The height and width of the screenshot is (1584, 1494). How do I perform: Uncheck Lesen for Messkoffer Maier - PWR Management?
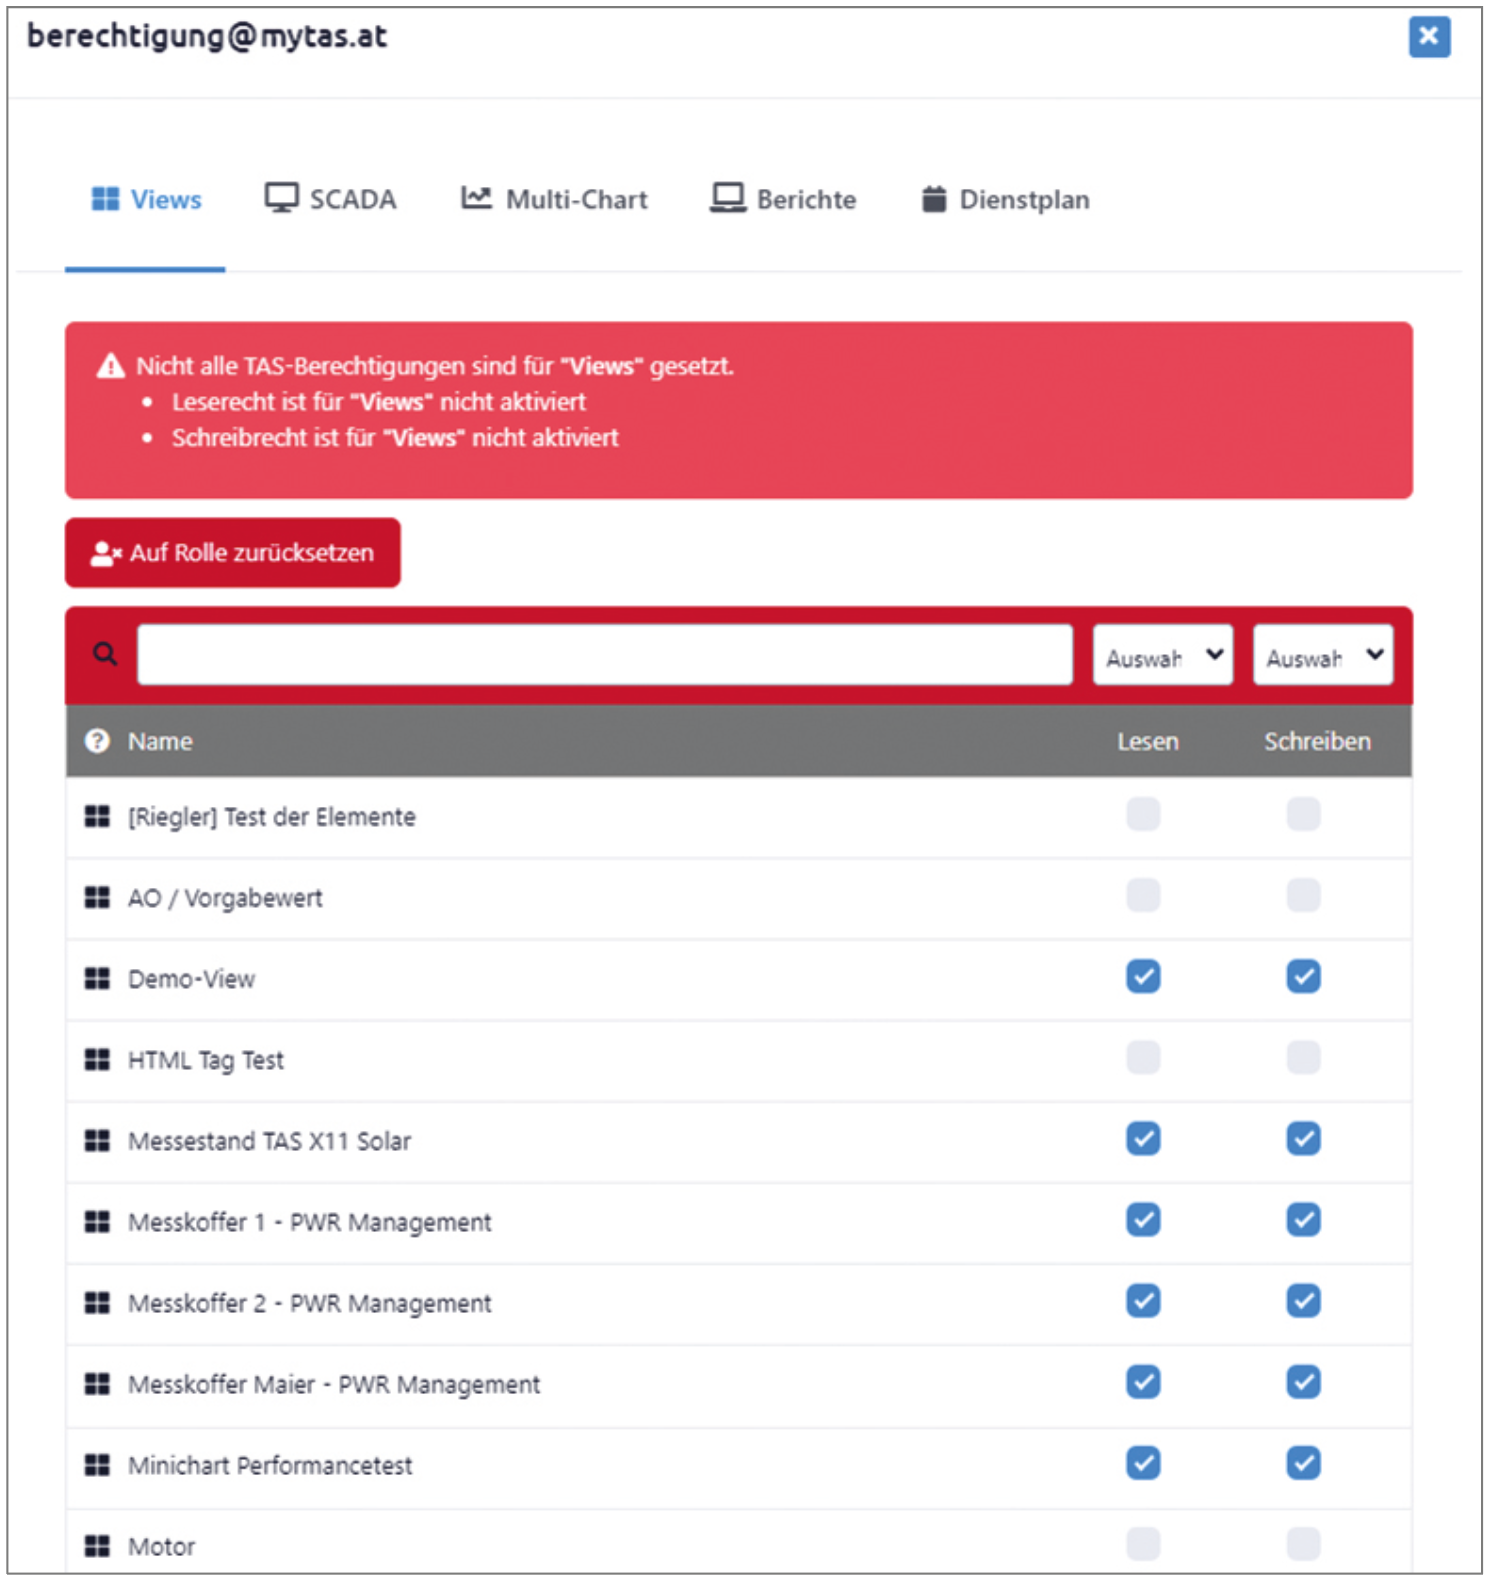(x=1143, y=1381)
